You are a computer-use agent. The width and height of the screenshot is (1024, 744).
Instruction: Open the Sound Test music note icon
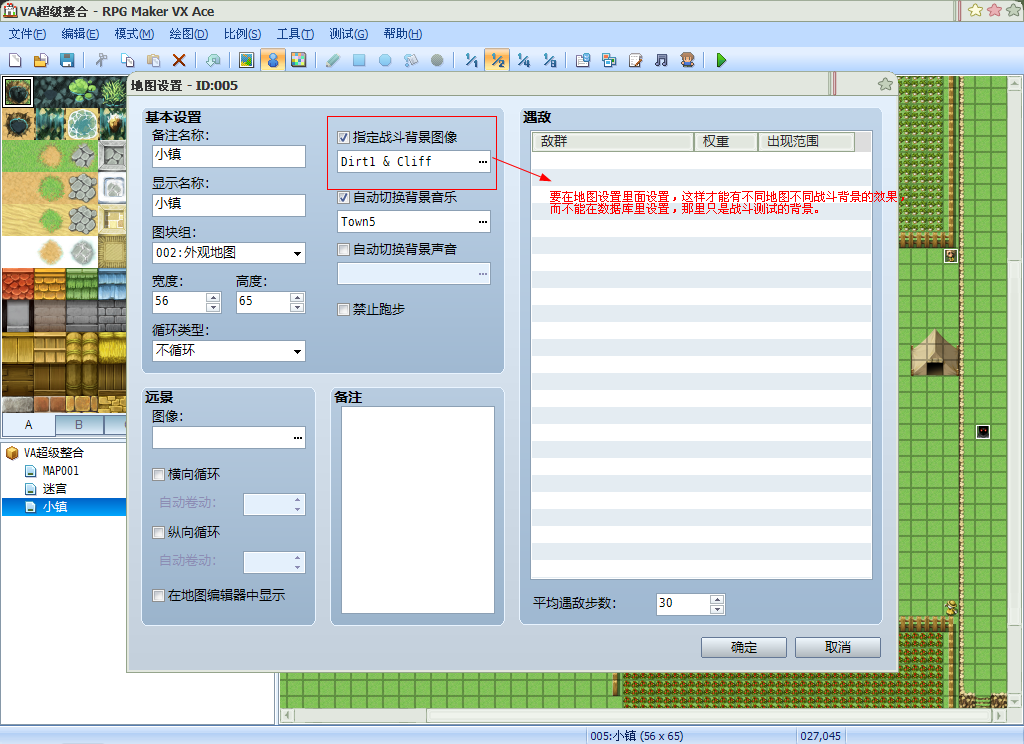pyautogui.click(x=661, y=60)
